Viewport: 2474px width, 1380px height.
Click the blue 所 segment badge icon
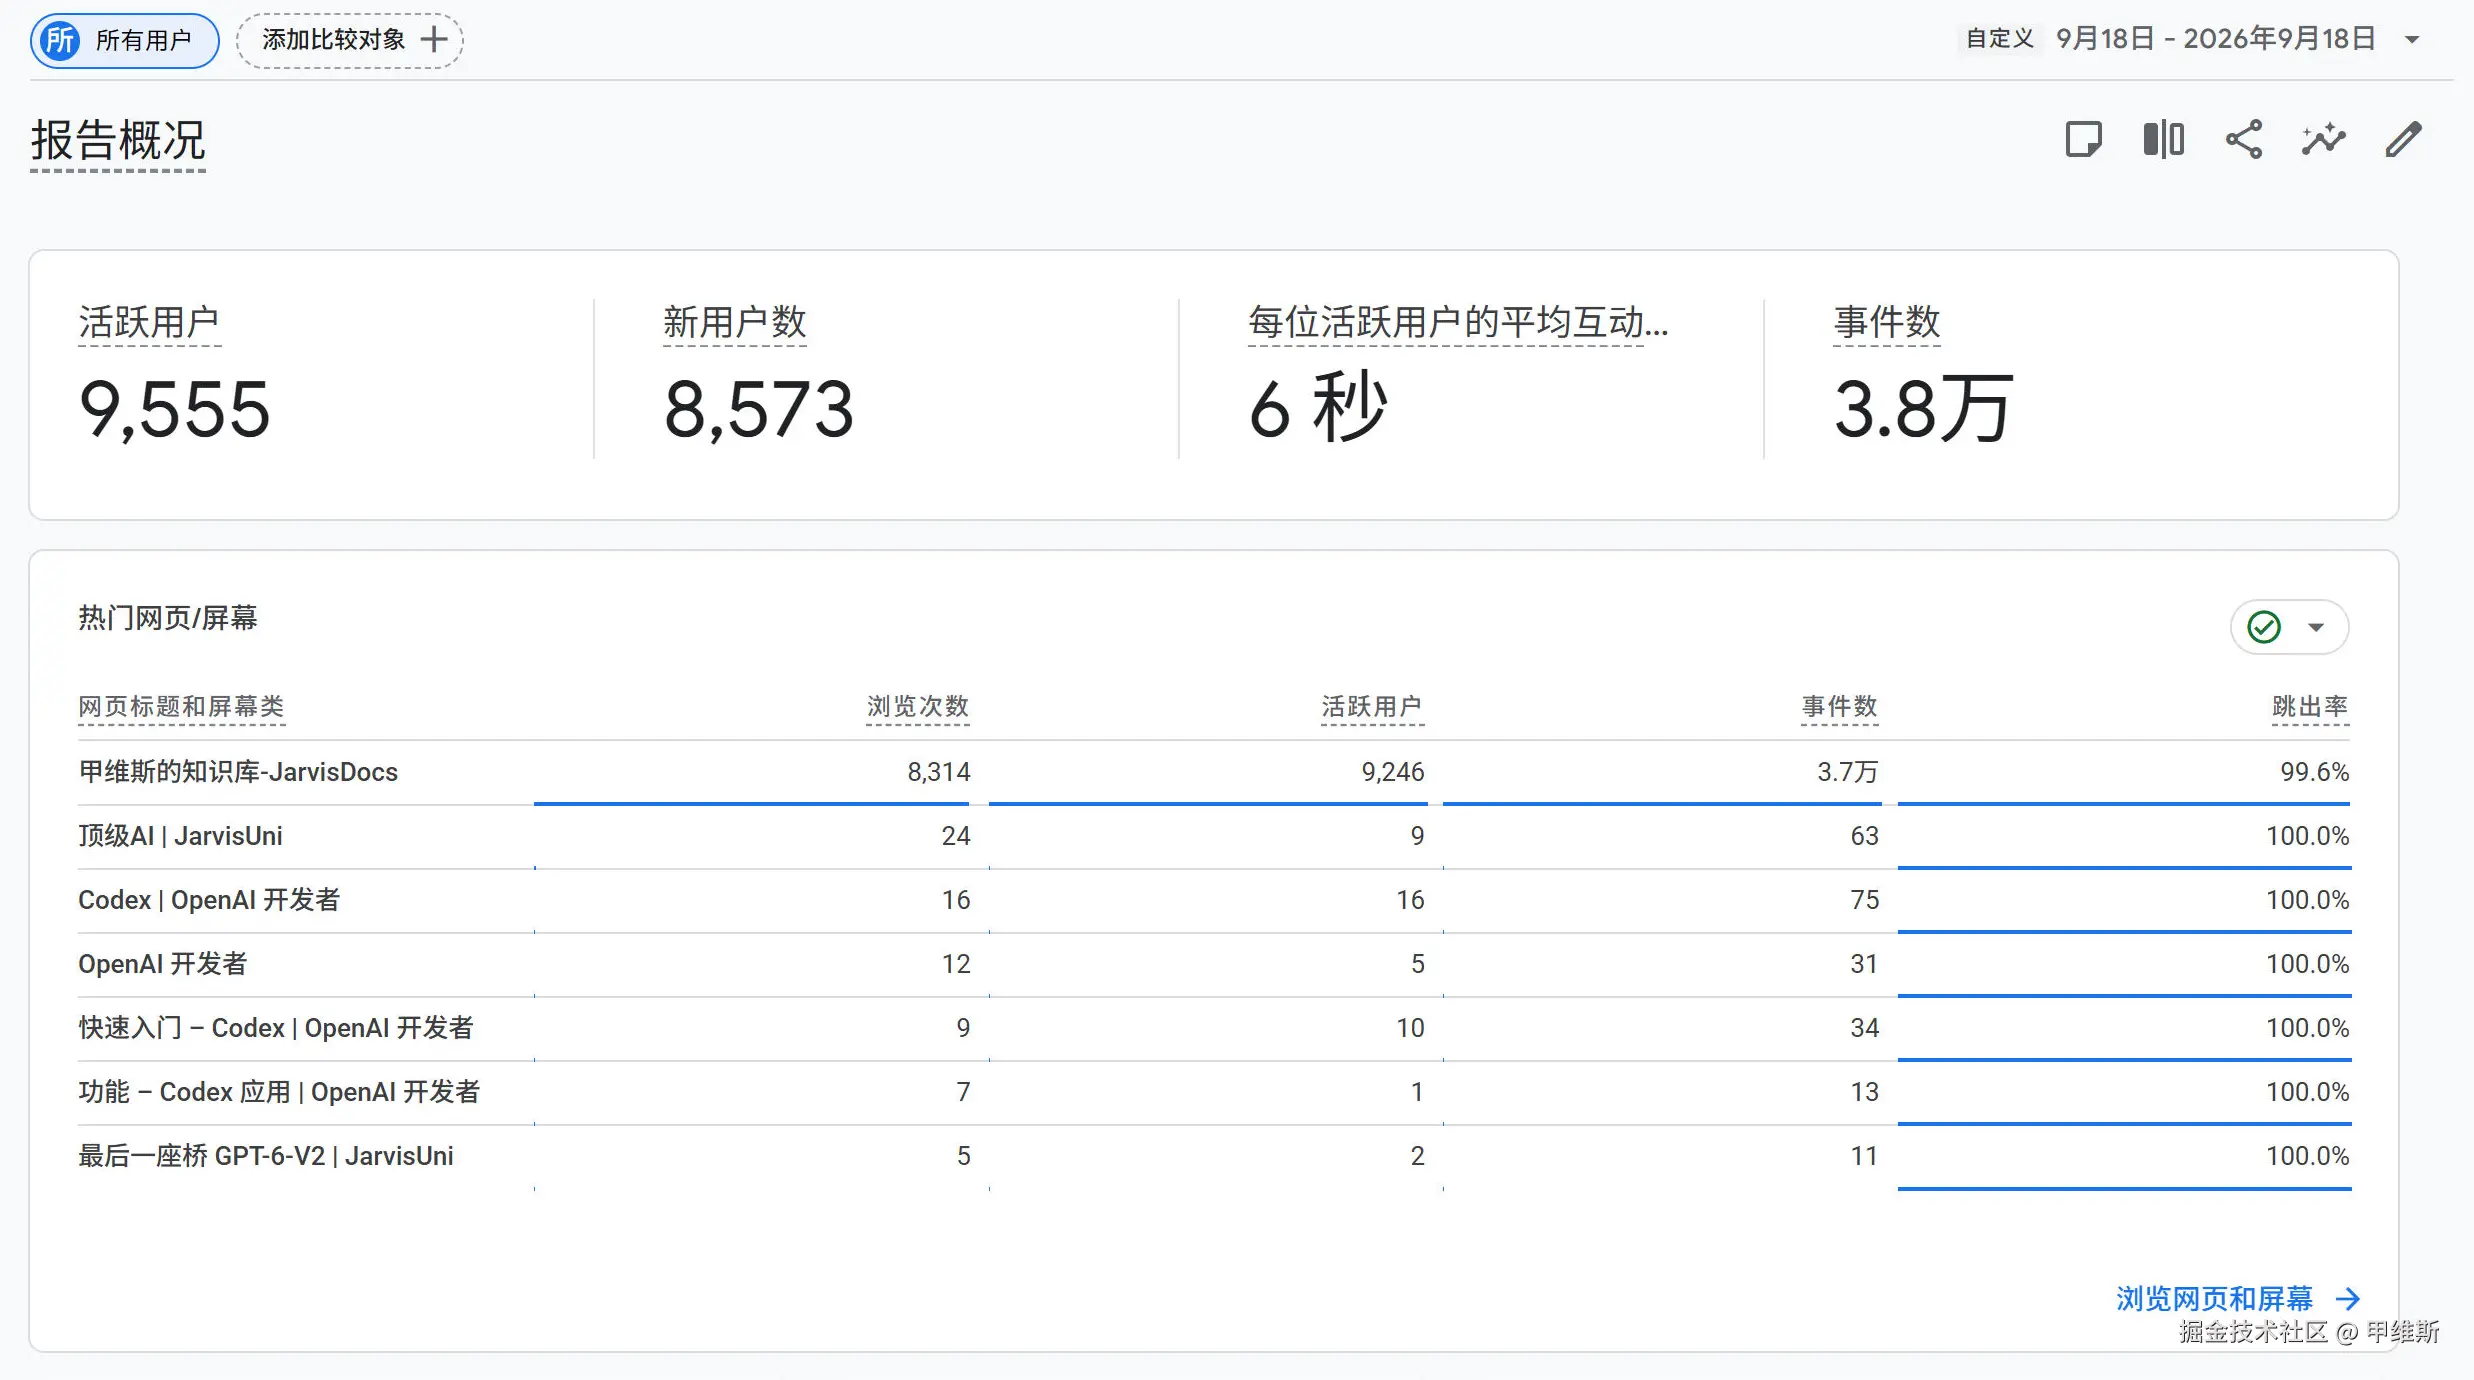[x=61, y=41]
